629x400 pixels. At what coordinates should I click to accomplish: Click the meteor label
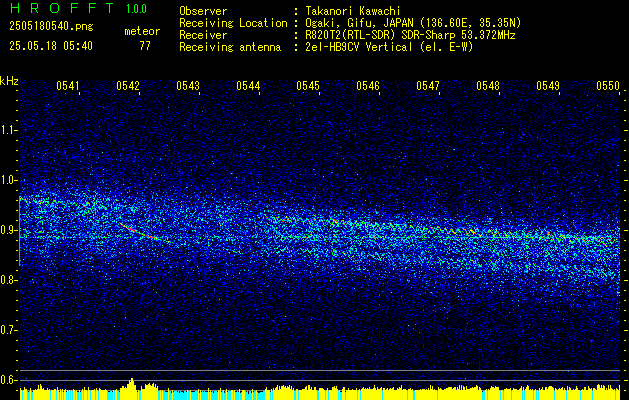tap(142, 31)
